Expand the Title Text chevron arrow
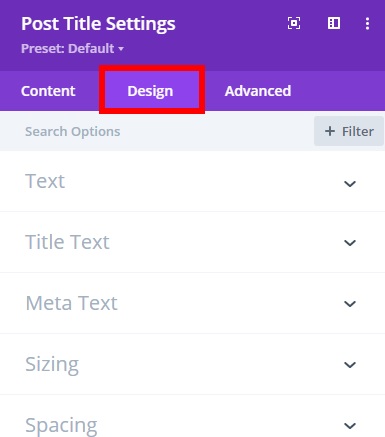The image size is (385, 437). pyautogui.click(x=350, y=243)
